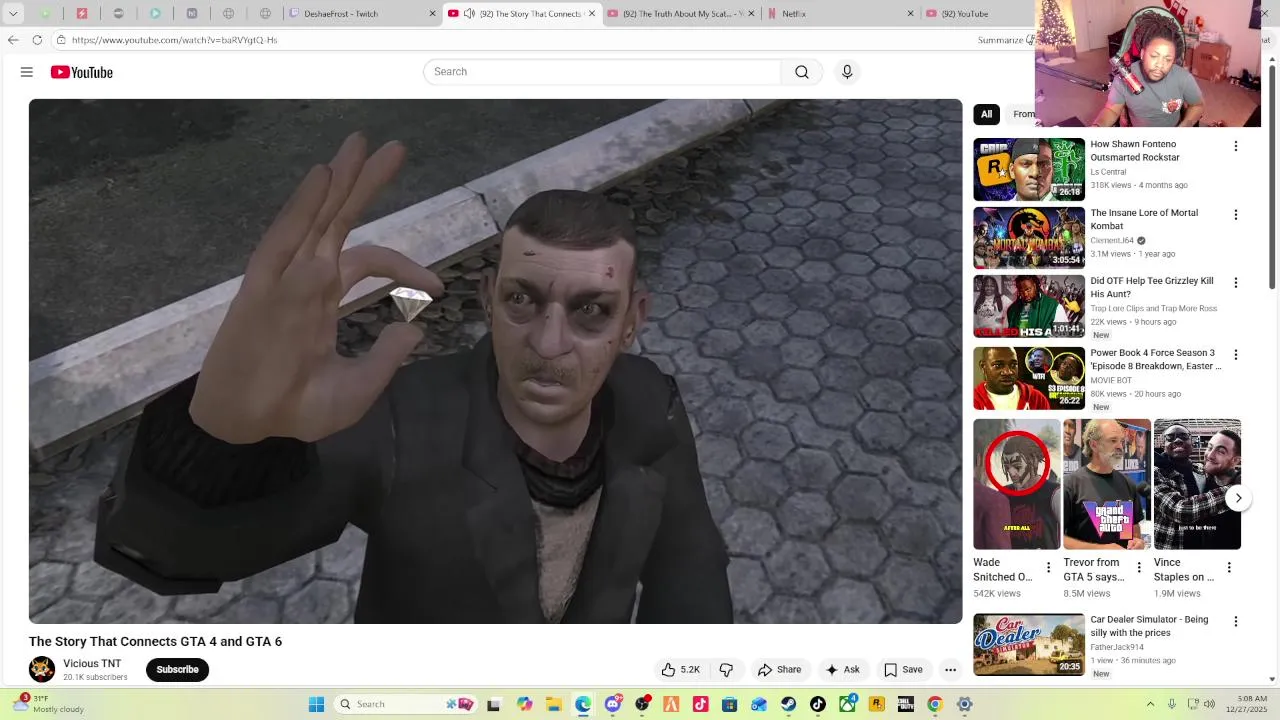The height and width of the screenshot is (720, 1280).
Task: Open Car Dealer Simulator video title
Action: (x=1149, y=626)
